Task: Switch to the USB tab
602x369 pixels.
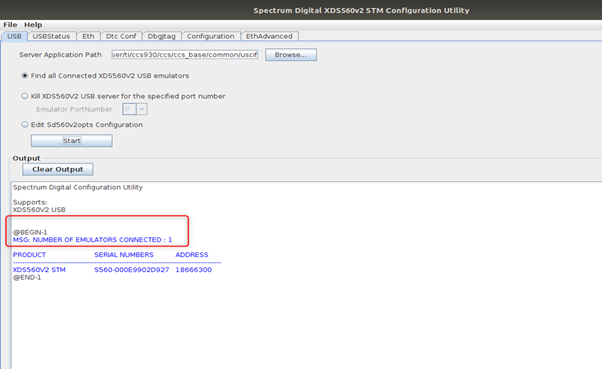Action: click(x=14, y=36)
